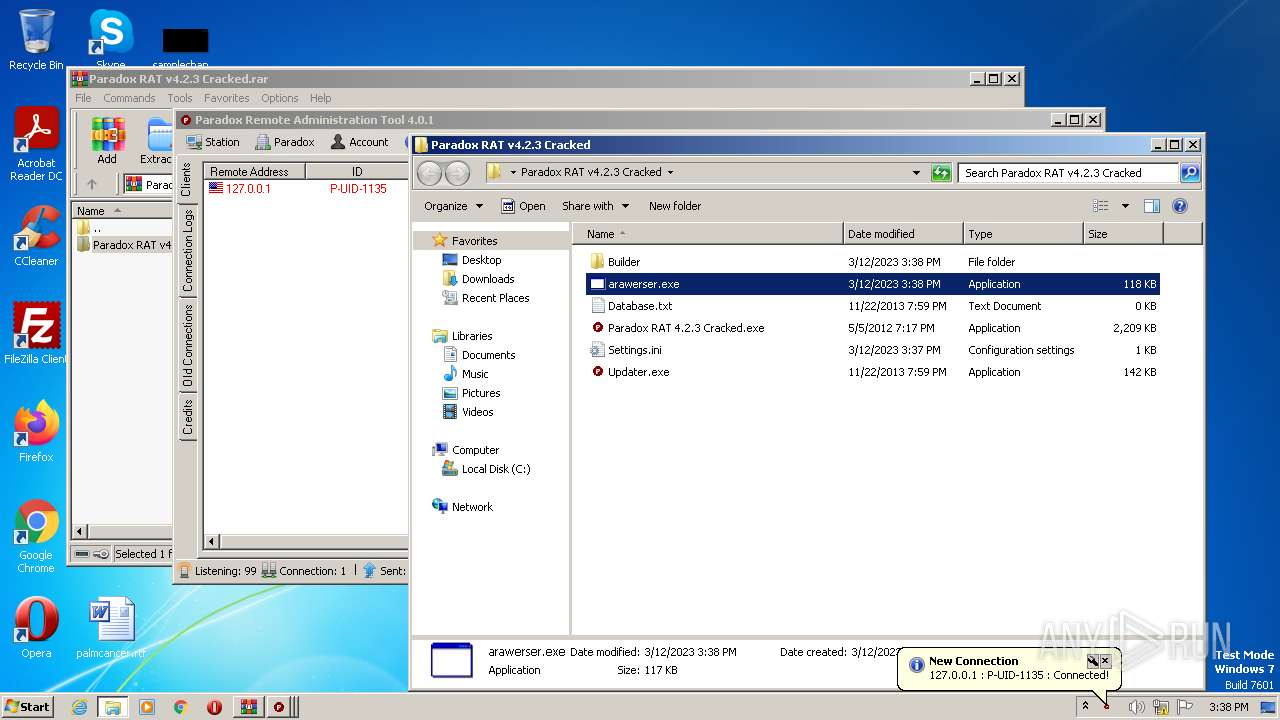Viewport: 1280px width, 720px height.
Task: Open WinRAR Favorites menu
Action: tap(227, 98)
